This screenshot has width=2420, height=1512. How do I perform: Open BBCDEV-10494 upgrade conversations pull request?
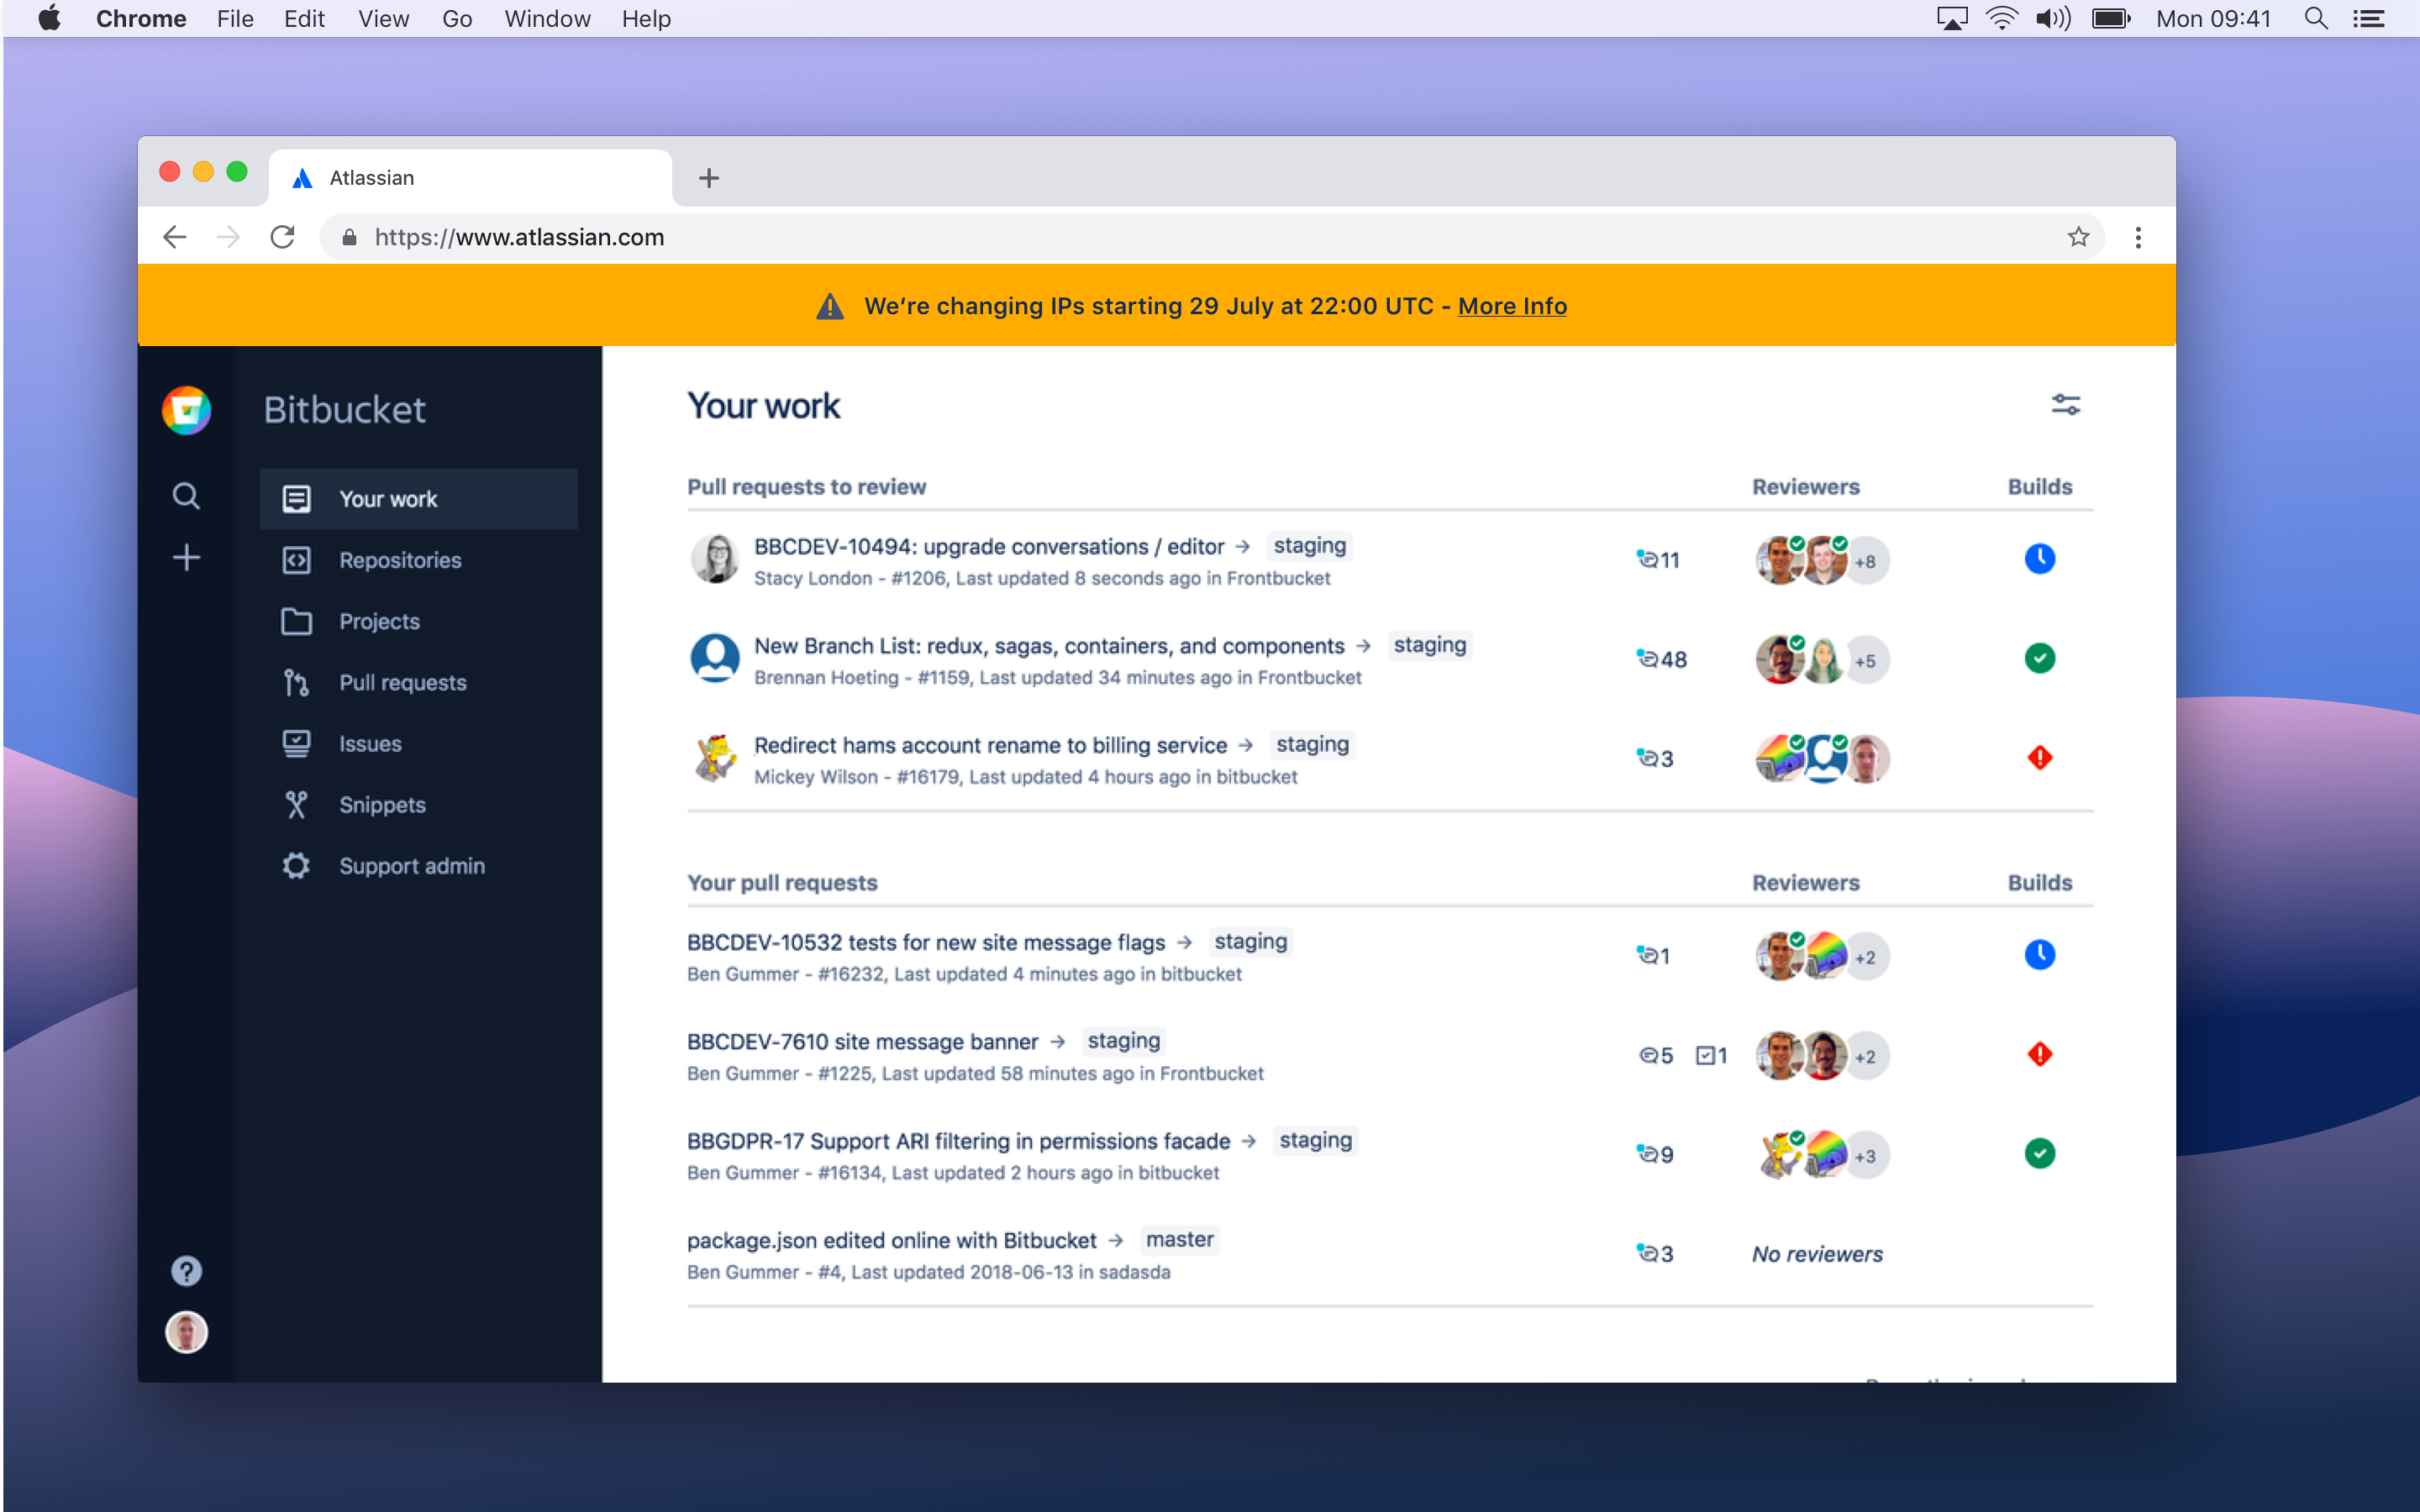988,547
